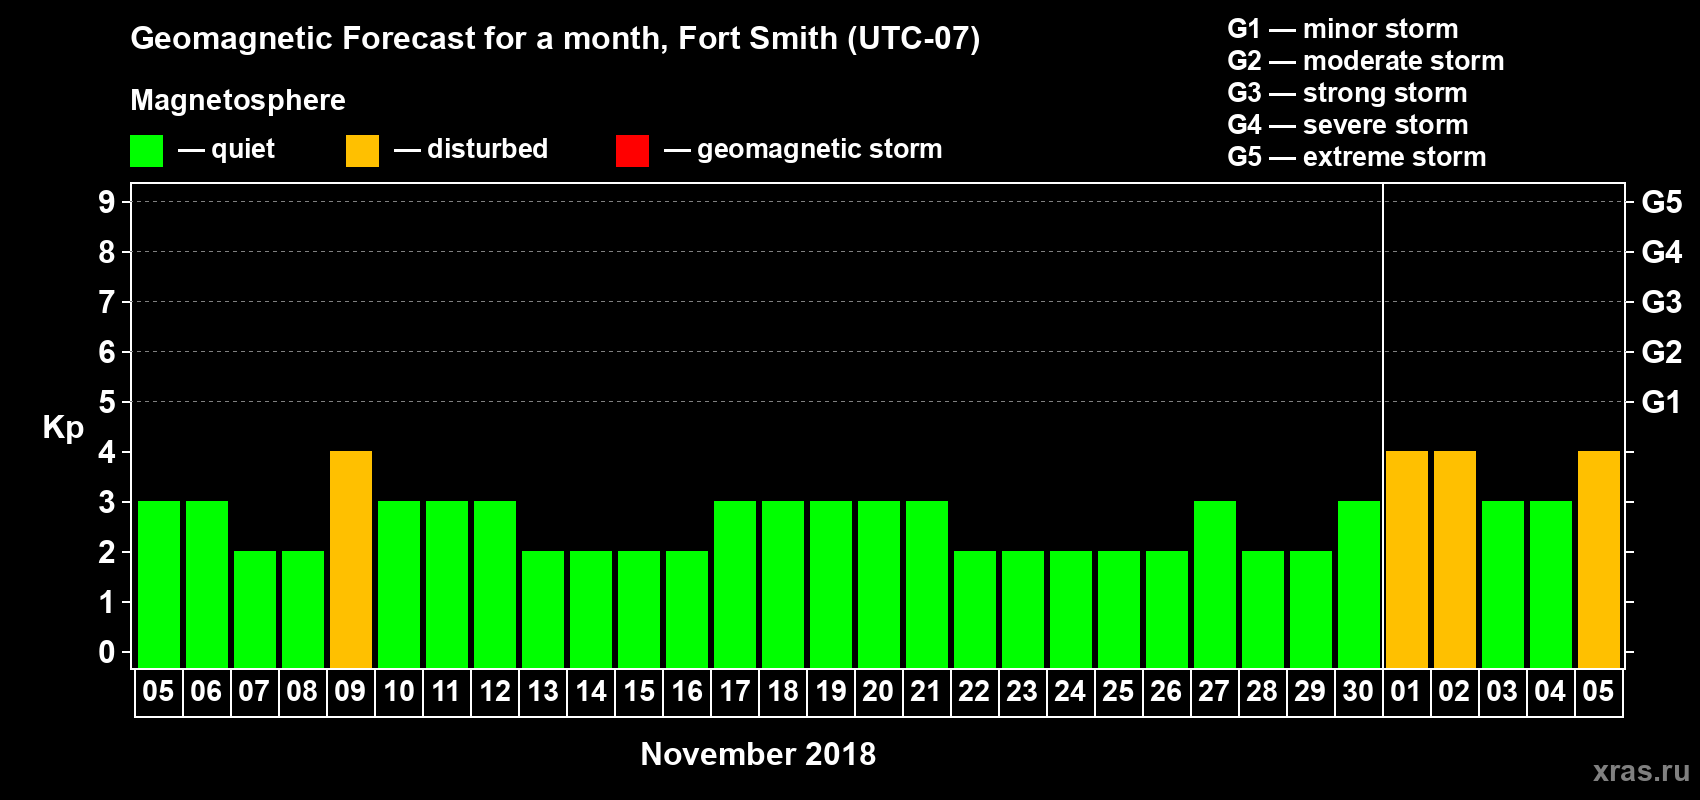Click the orange disturbed legend swatch
Image resolution: width=1700 pixels, height=800 pixels.
pos(362,151)
